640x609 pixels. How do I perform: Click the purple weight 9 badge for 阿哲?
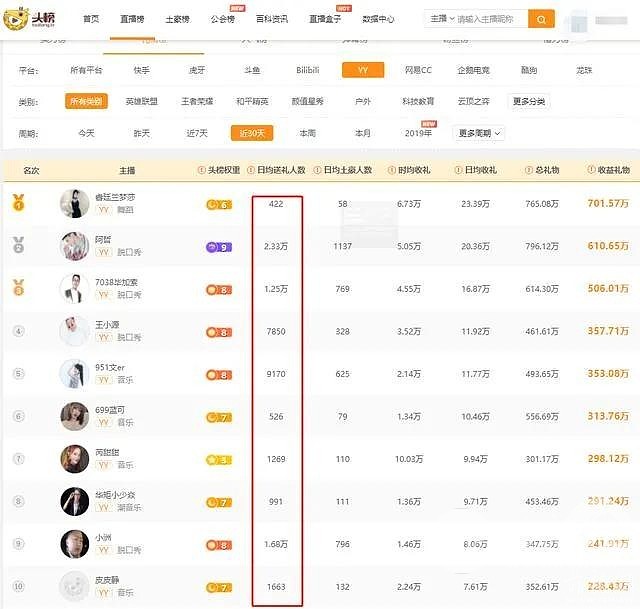pyautogui.click(x=219, y=247)
